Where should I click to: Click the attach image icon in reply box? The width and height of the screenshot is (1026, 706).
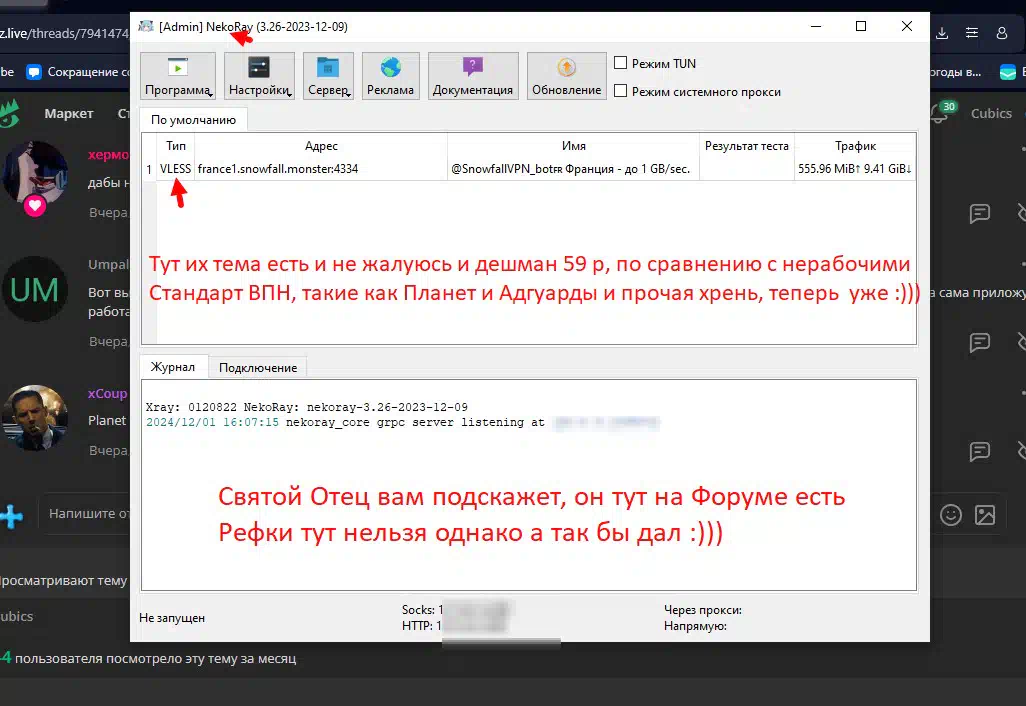985,515
